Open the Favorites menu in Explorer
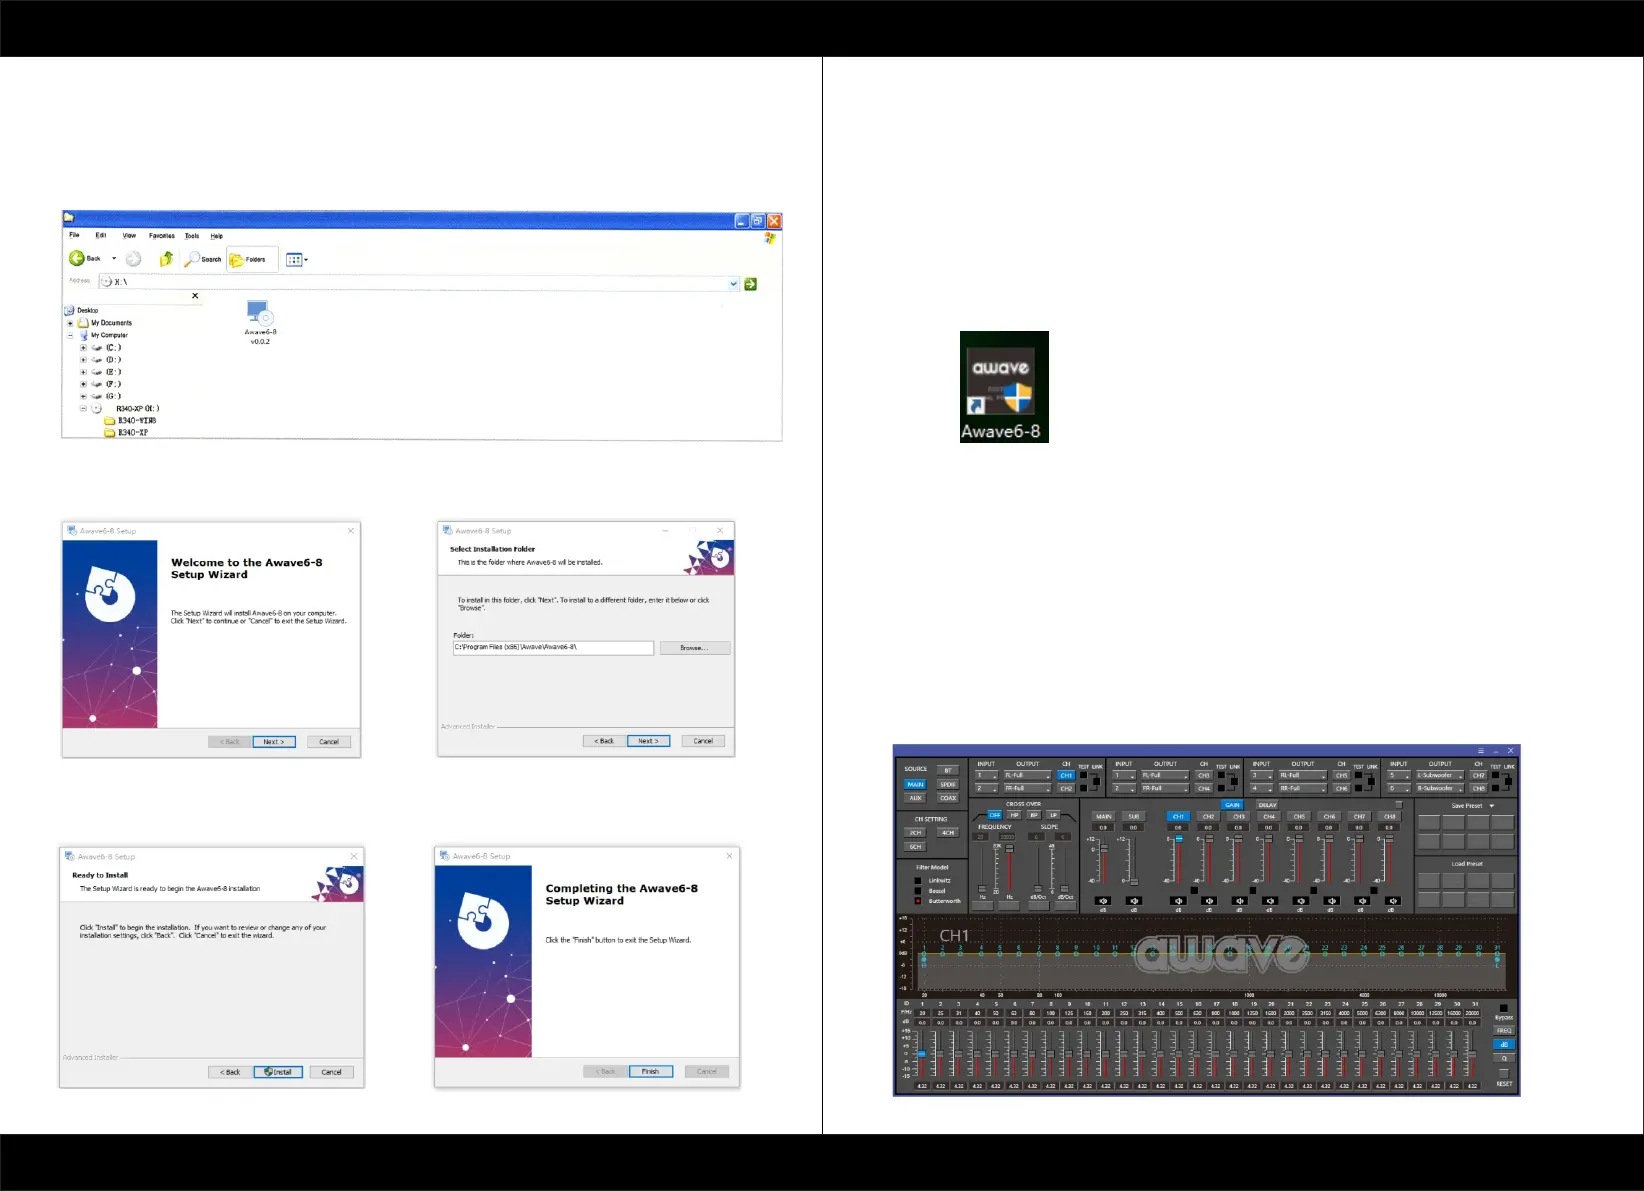Viewport: 1644px width, 1191px height. click(162, 236)
